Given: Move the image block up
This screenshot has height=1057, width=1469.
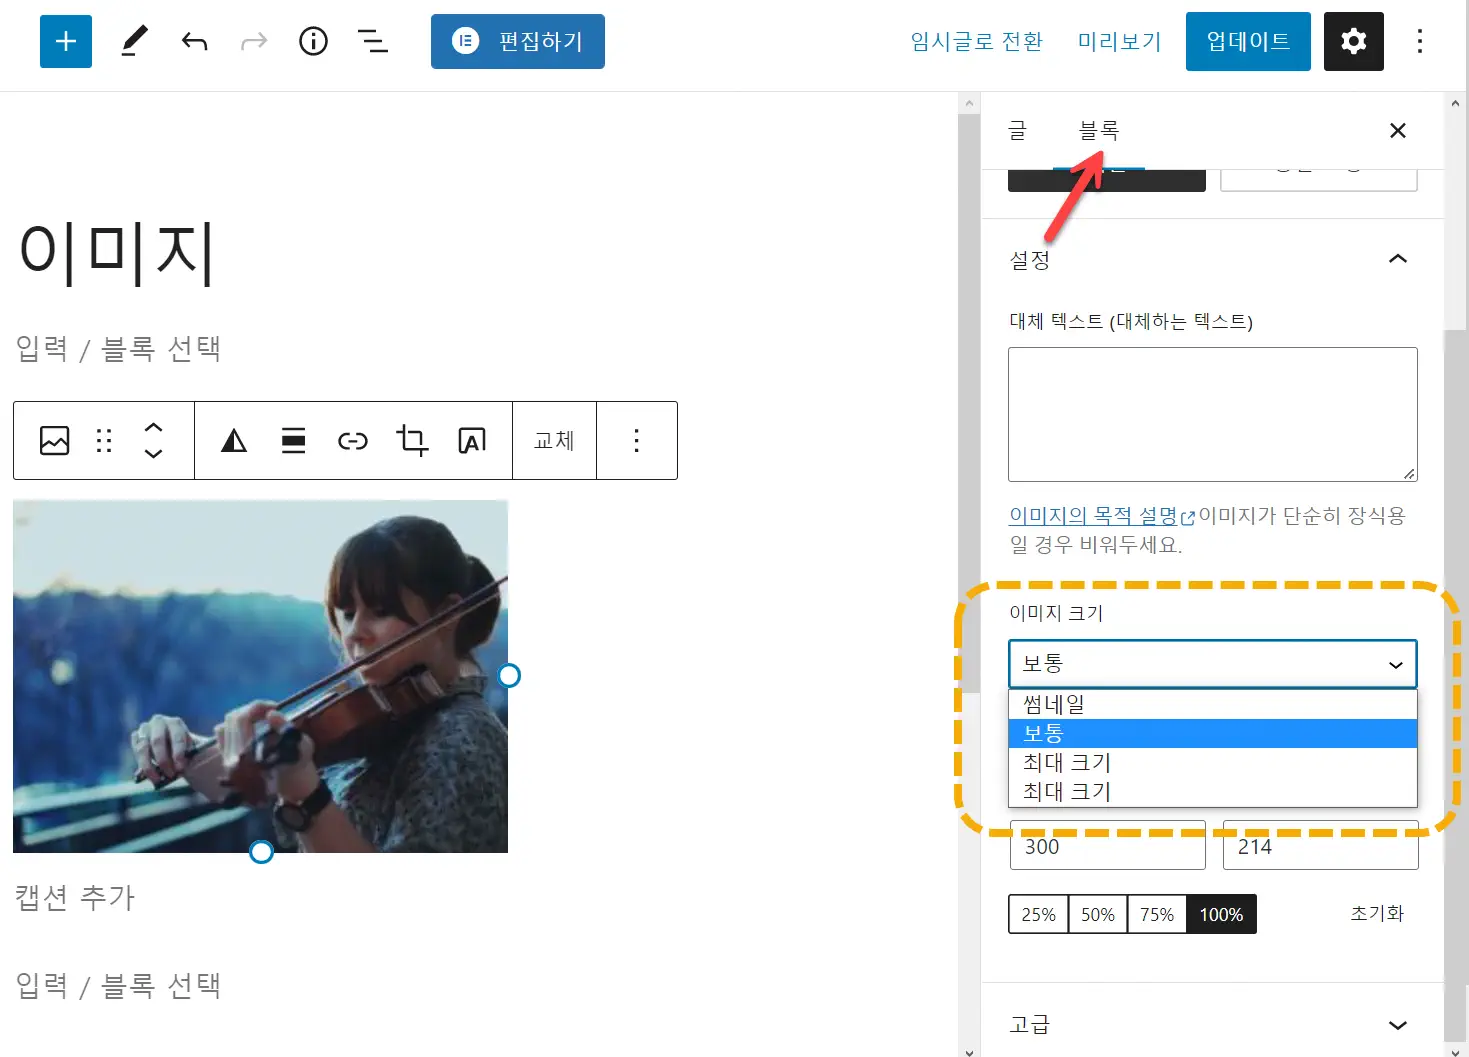Looking at the screenshot, I should (154, 427).
